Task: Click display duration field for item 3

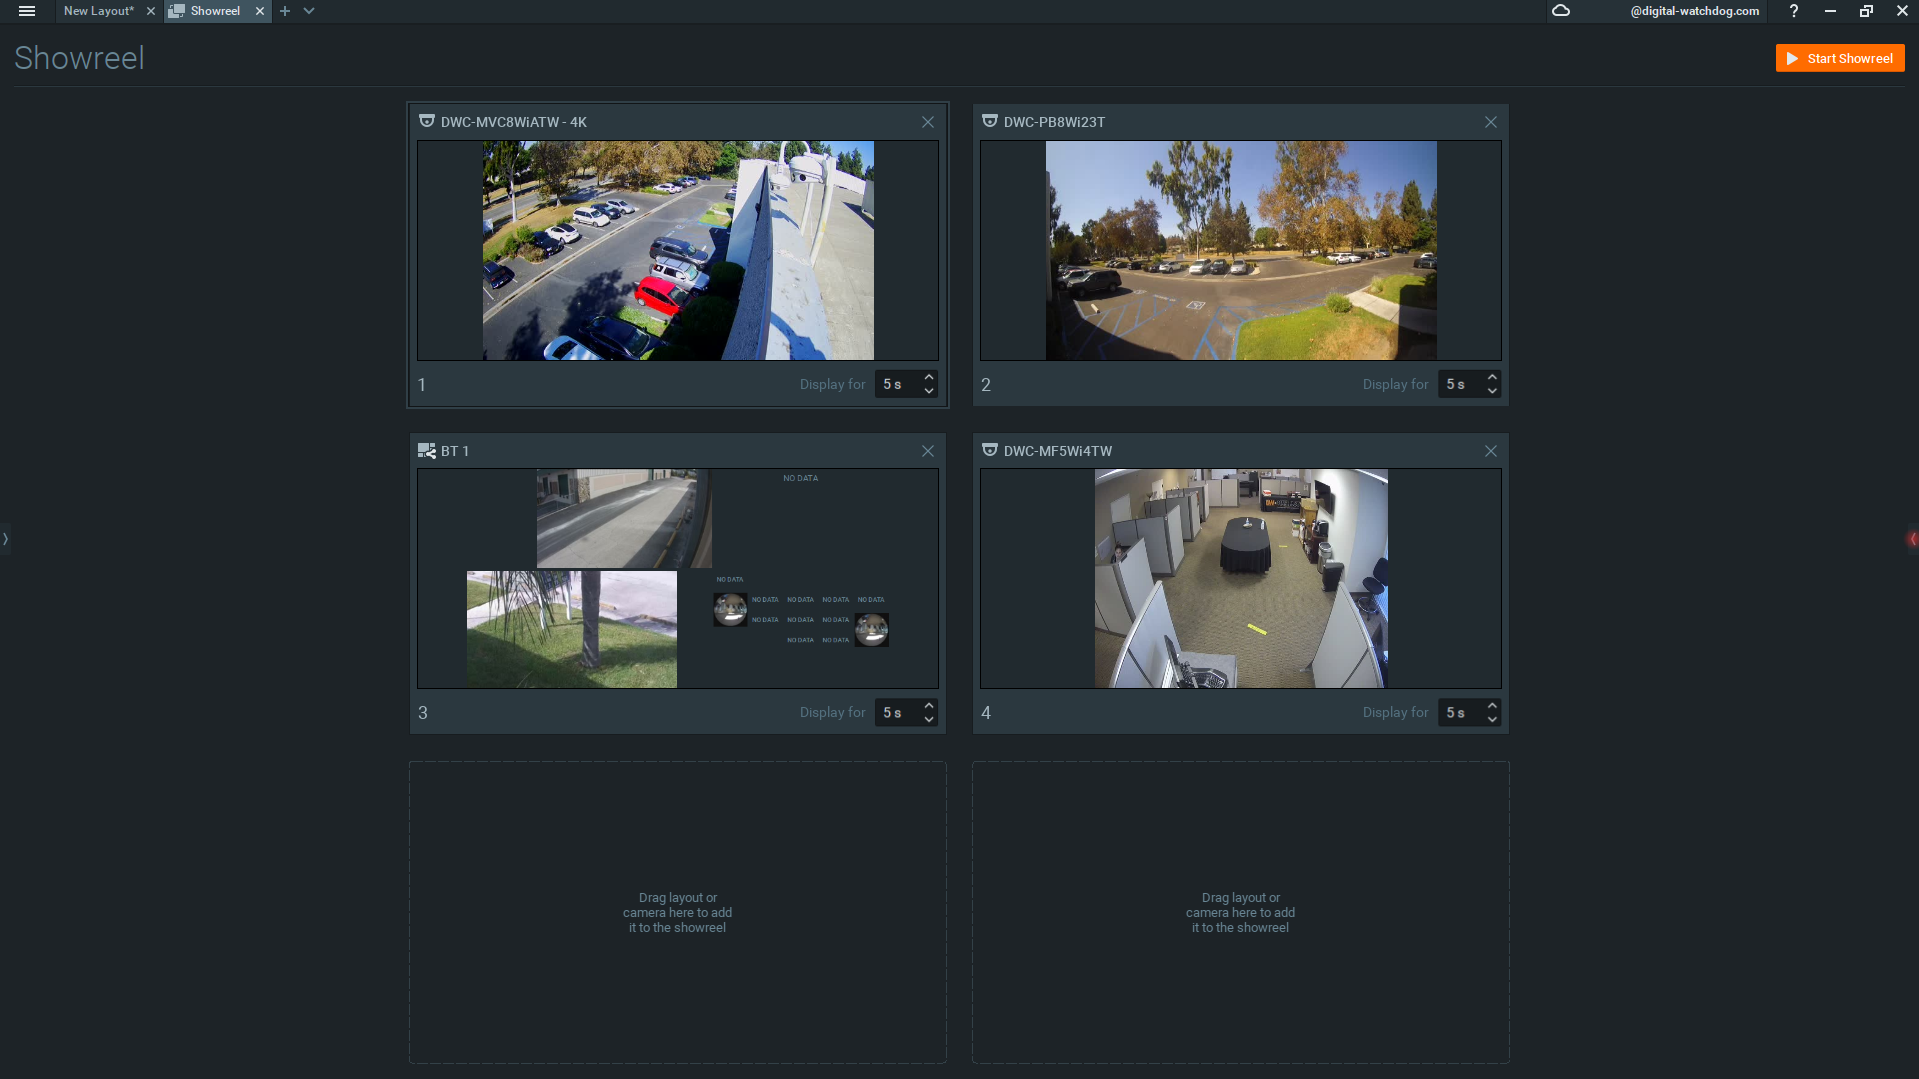Action: [x=895, y=713]
